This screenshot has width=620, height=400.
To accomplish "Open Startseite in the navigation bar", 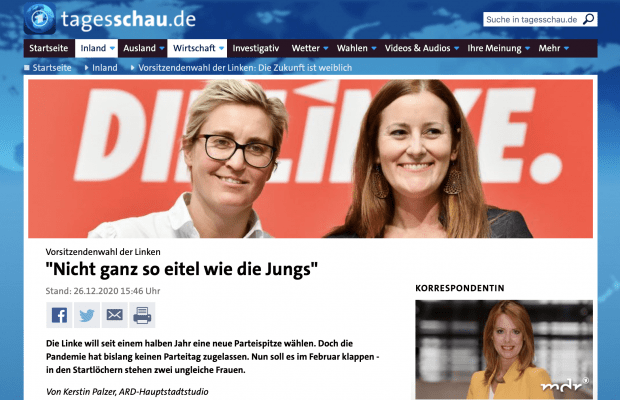I will tap(49, 48).
